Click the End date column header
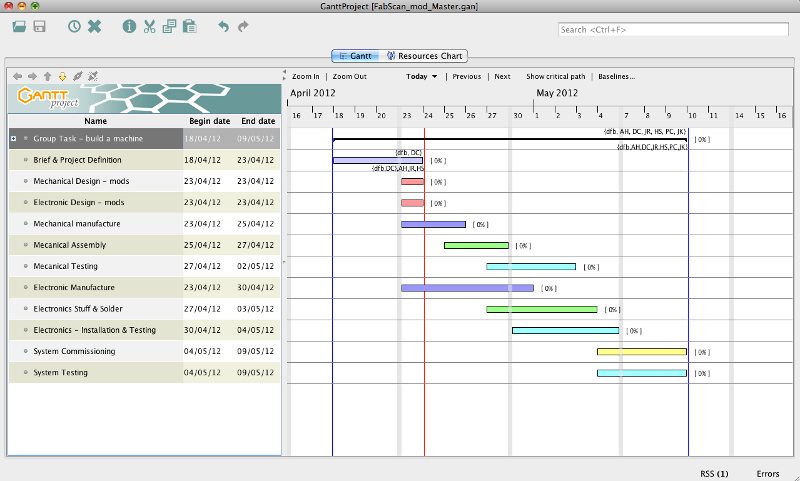 [x=258, y=121]
